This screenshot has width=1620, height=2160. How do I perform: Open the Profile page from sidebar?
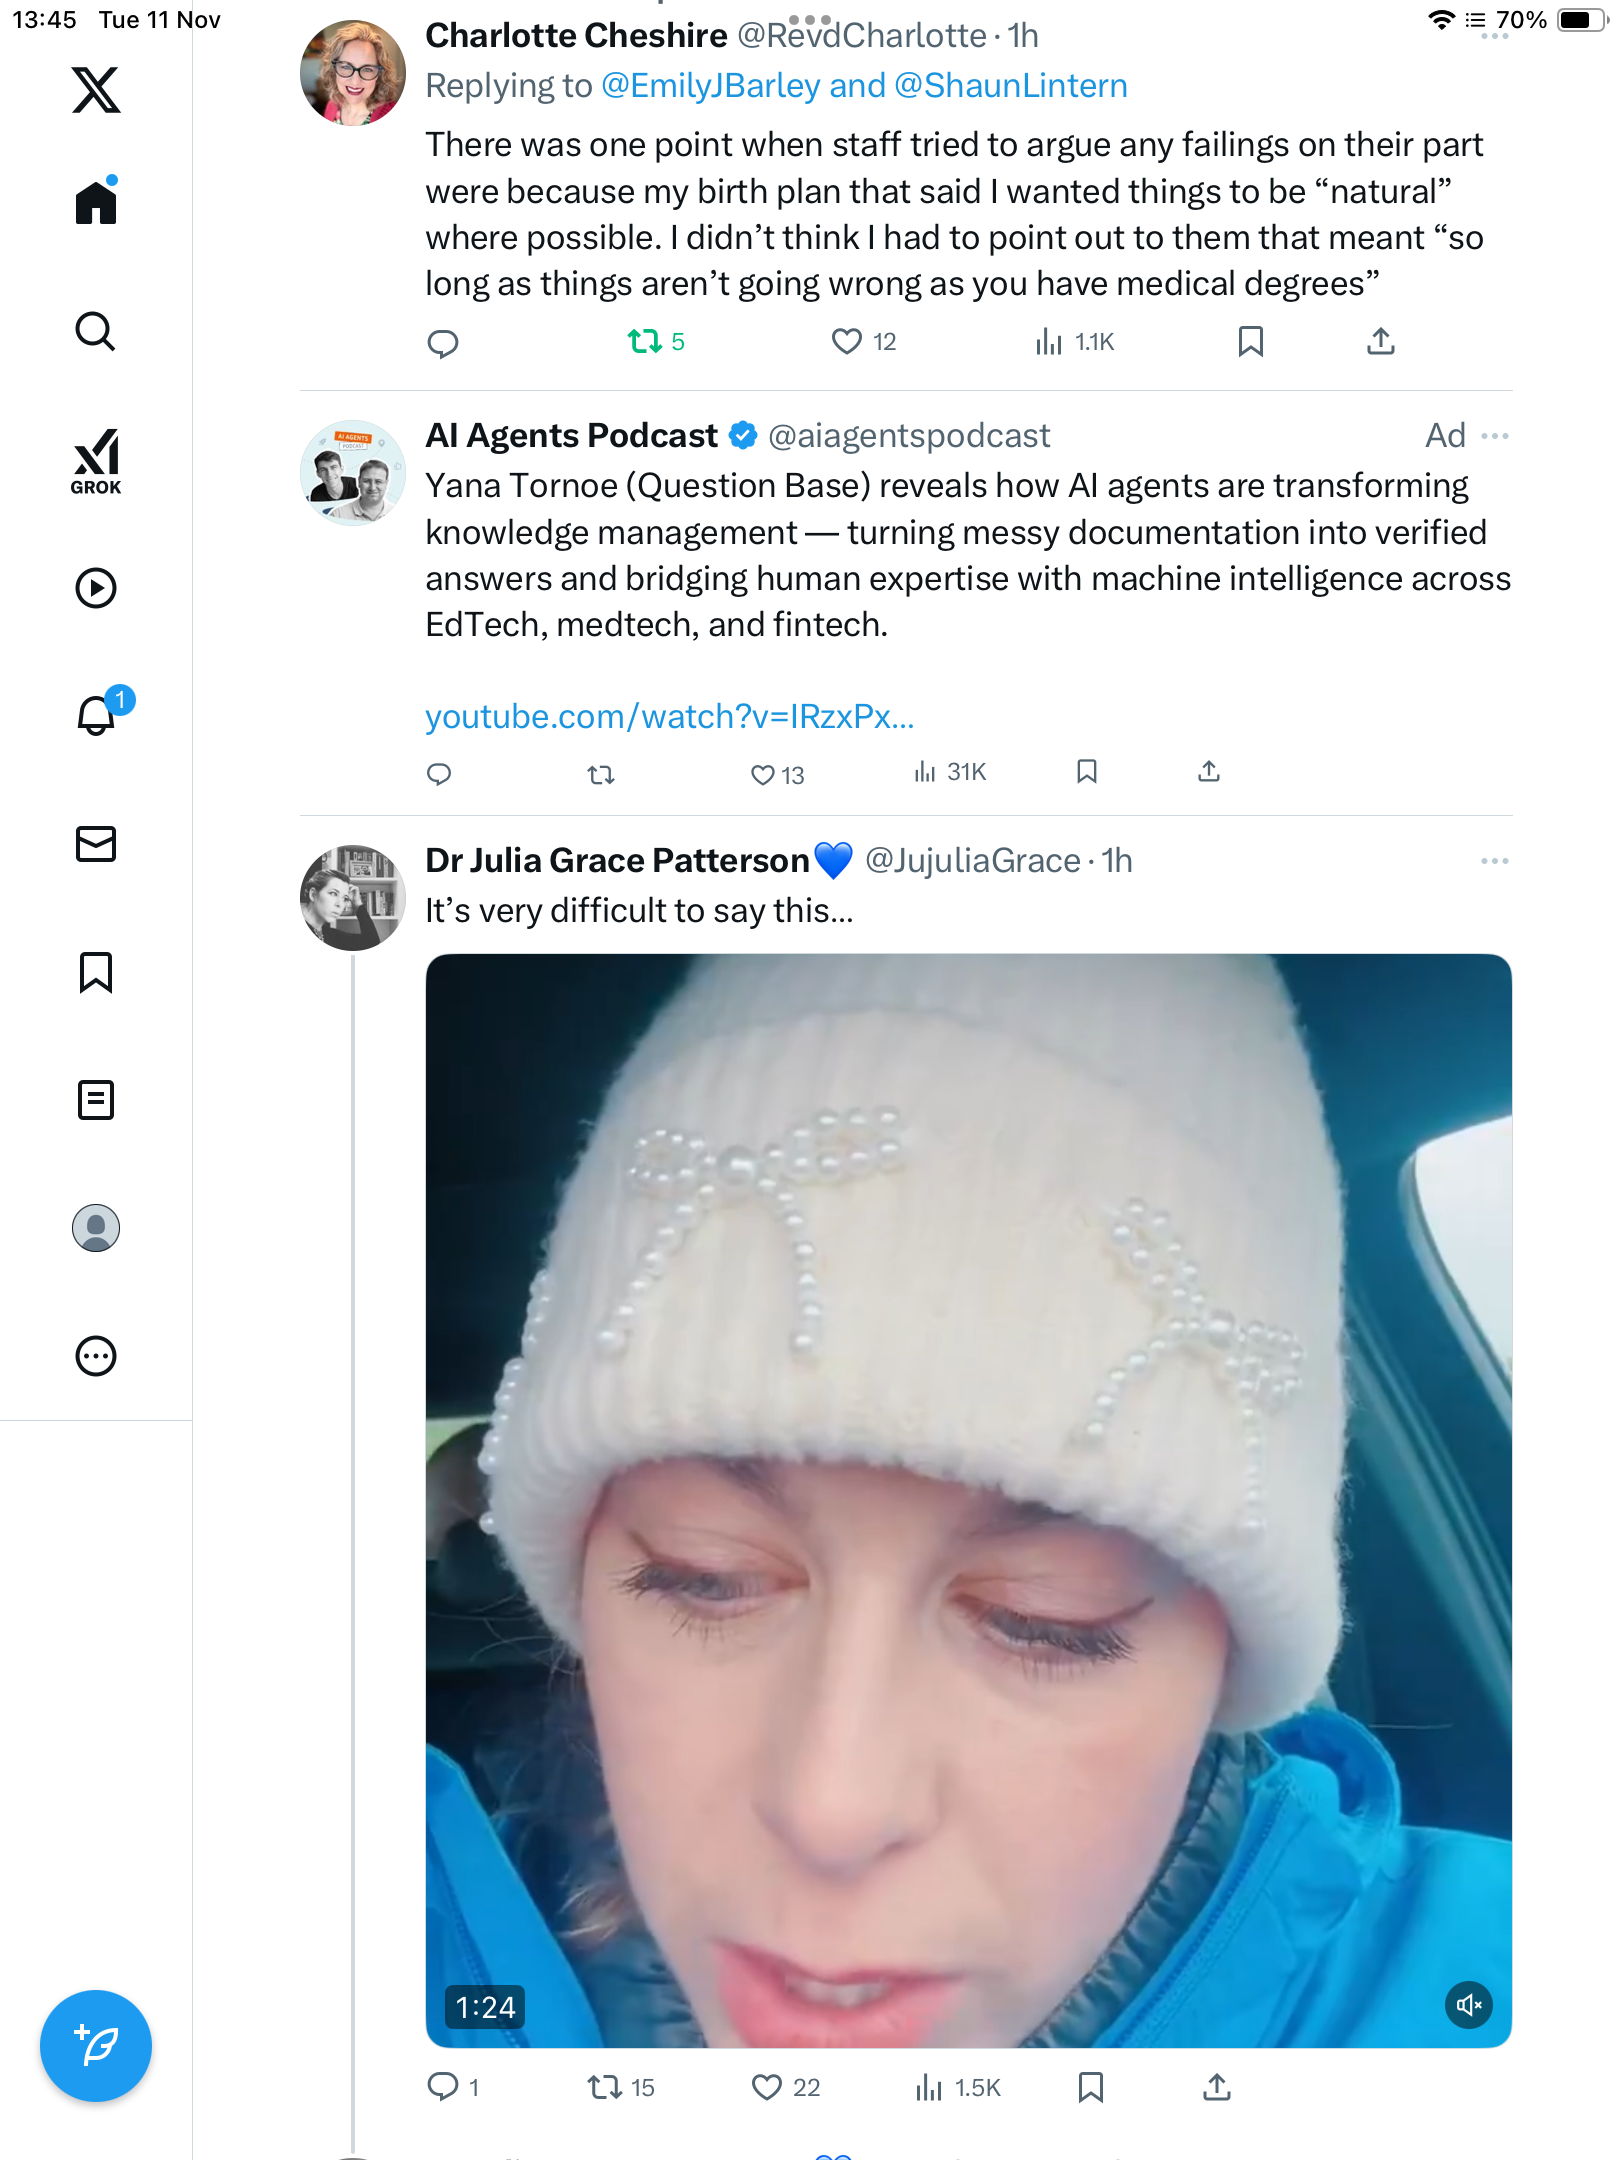pos(96,1228)
